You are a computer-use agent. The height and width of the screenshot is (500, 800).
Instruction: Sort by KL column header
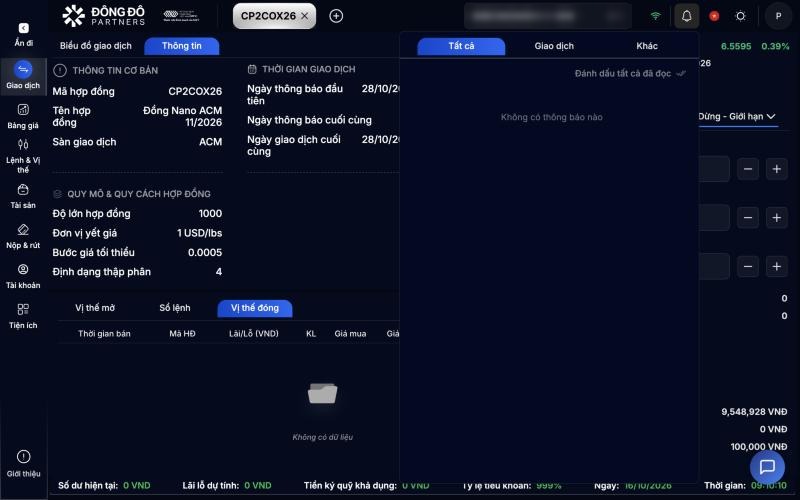tap(311, 334)
